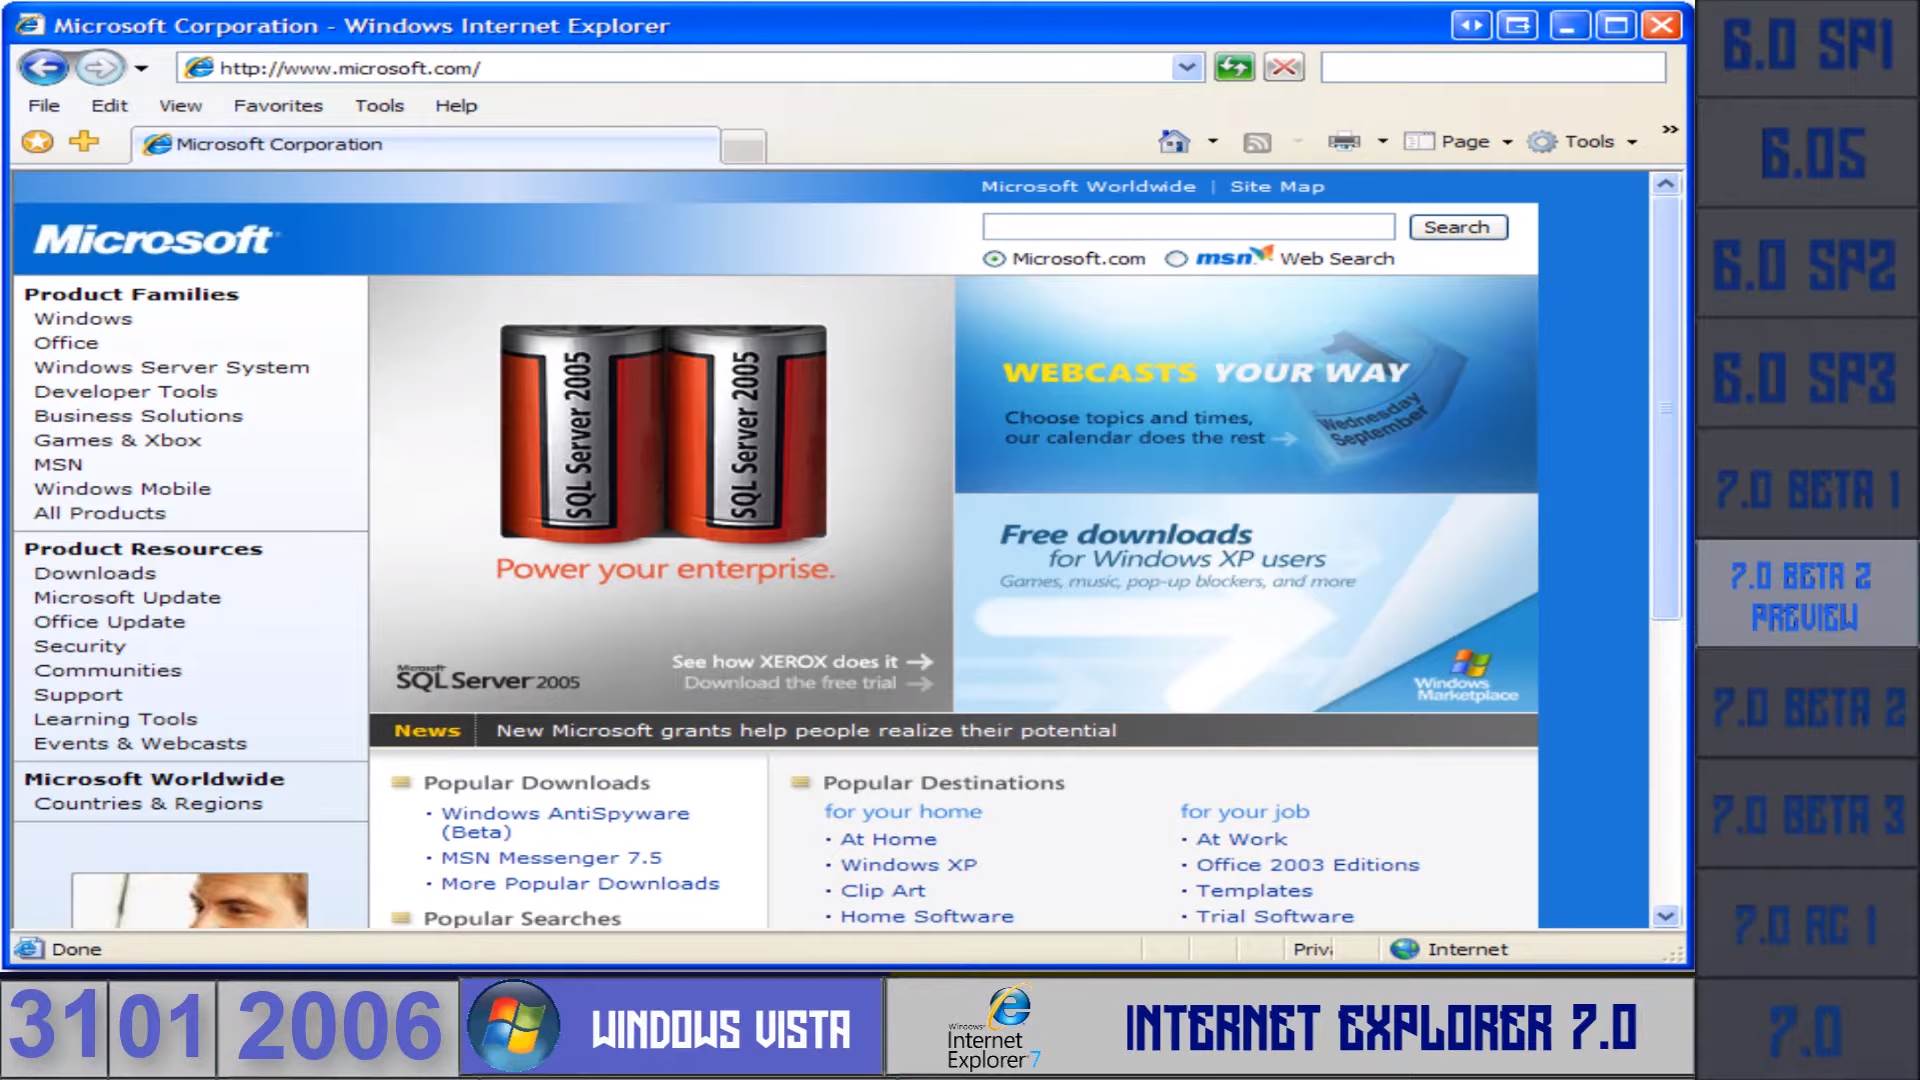This screenshot has width=1920, height=1080.
Task: Click the Forward navigation arrow
Action: tap(97, 67)
